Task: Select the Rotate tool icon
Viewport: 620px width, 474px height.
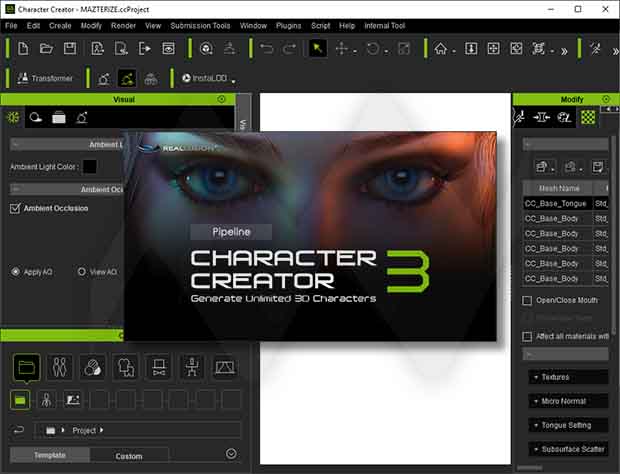Action: tap(372, 49)
